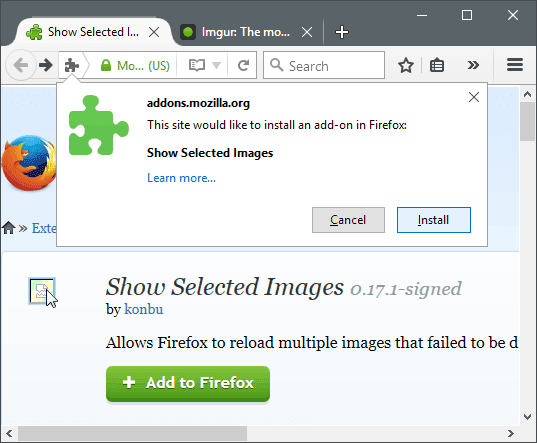This screenshot has width=537, height=443.
Task: Click the Firefox logo on the page
Action: point(29,163)
